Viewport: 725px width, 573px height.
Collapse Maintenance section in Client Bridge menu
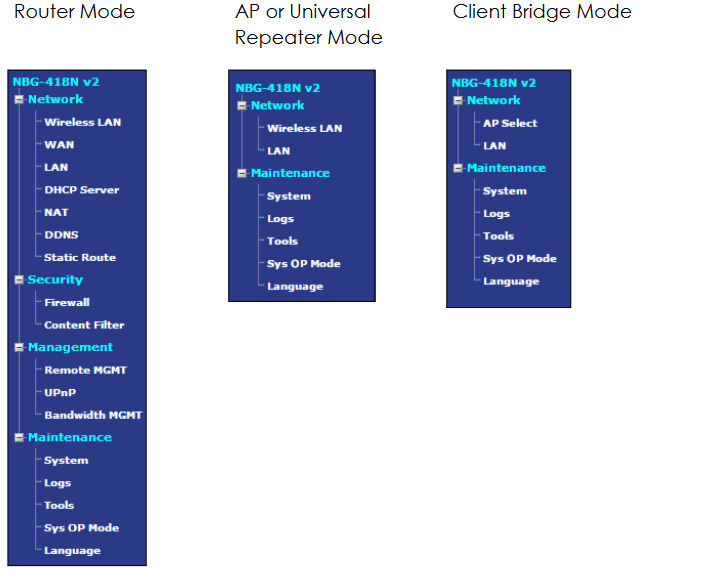pos(458,169)
